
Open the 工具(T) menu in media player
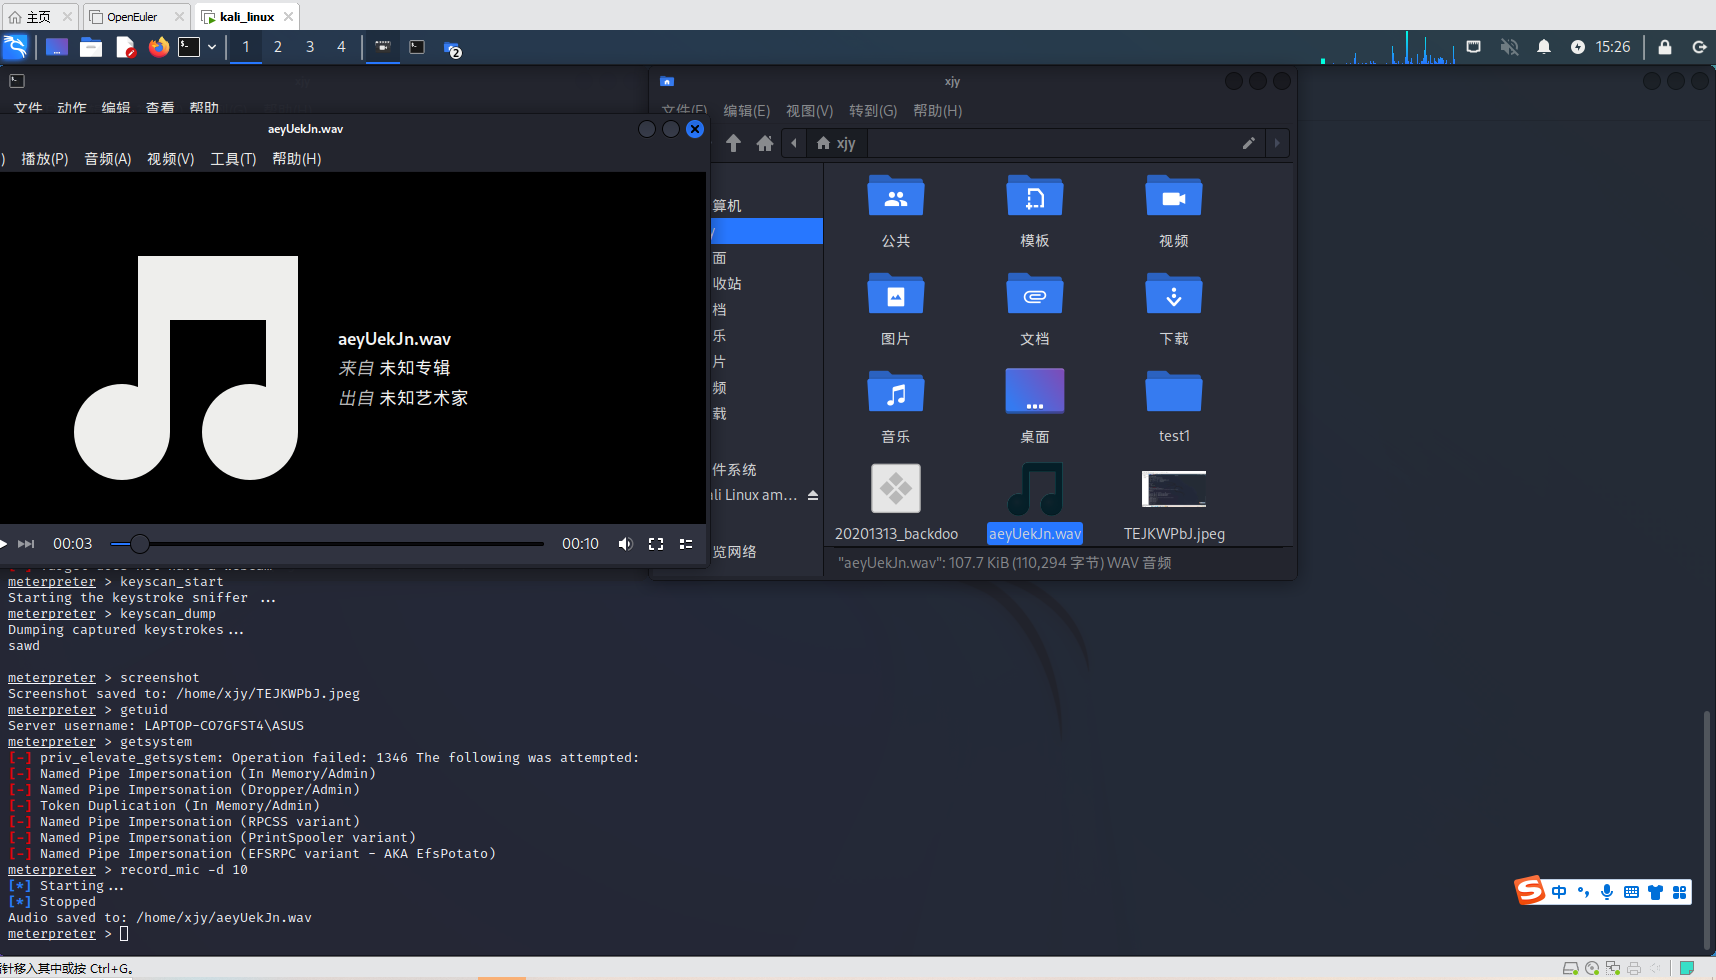tap(233, 159)
